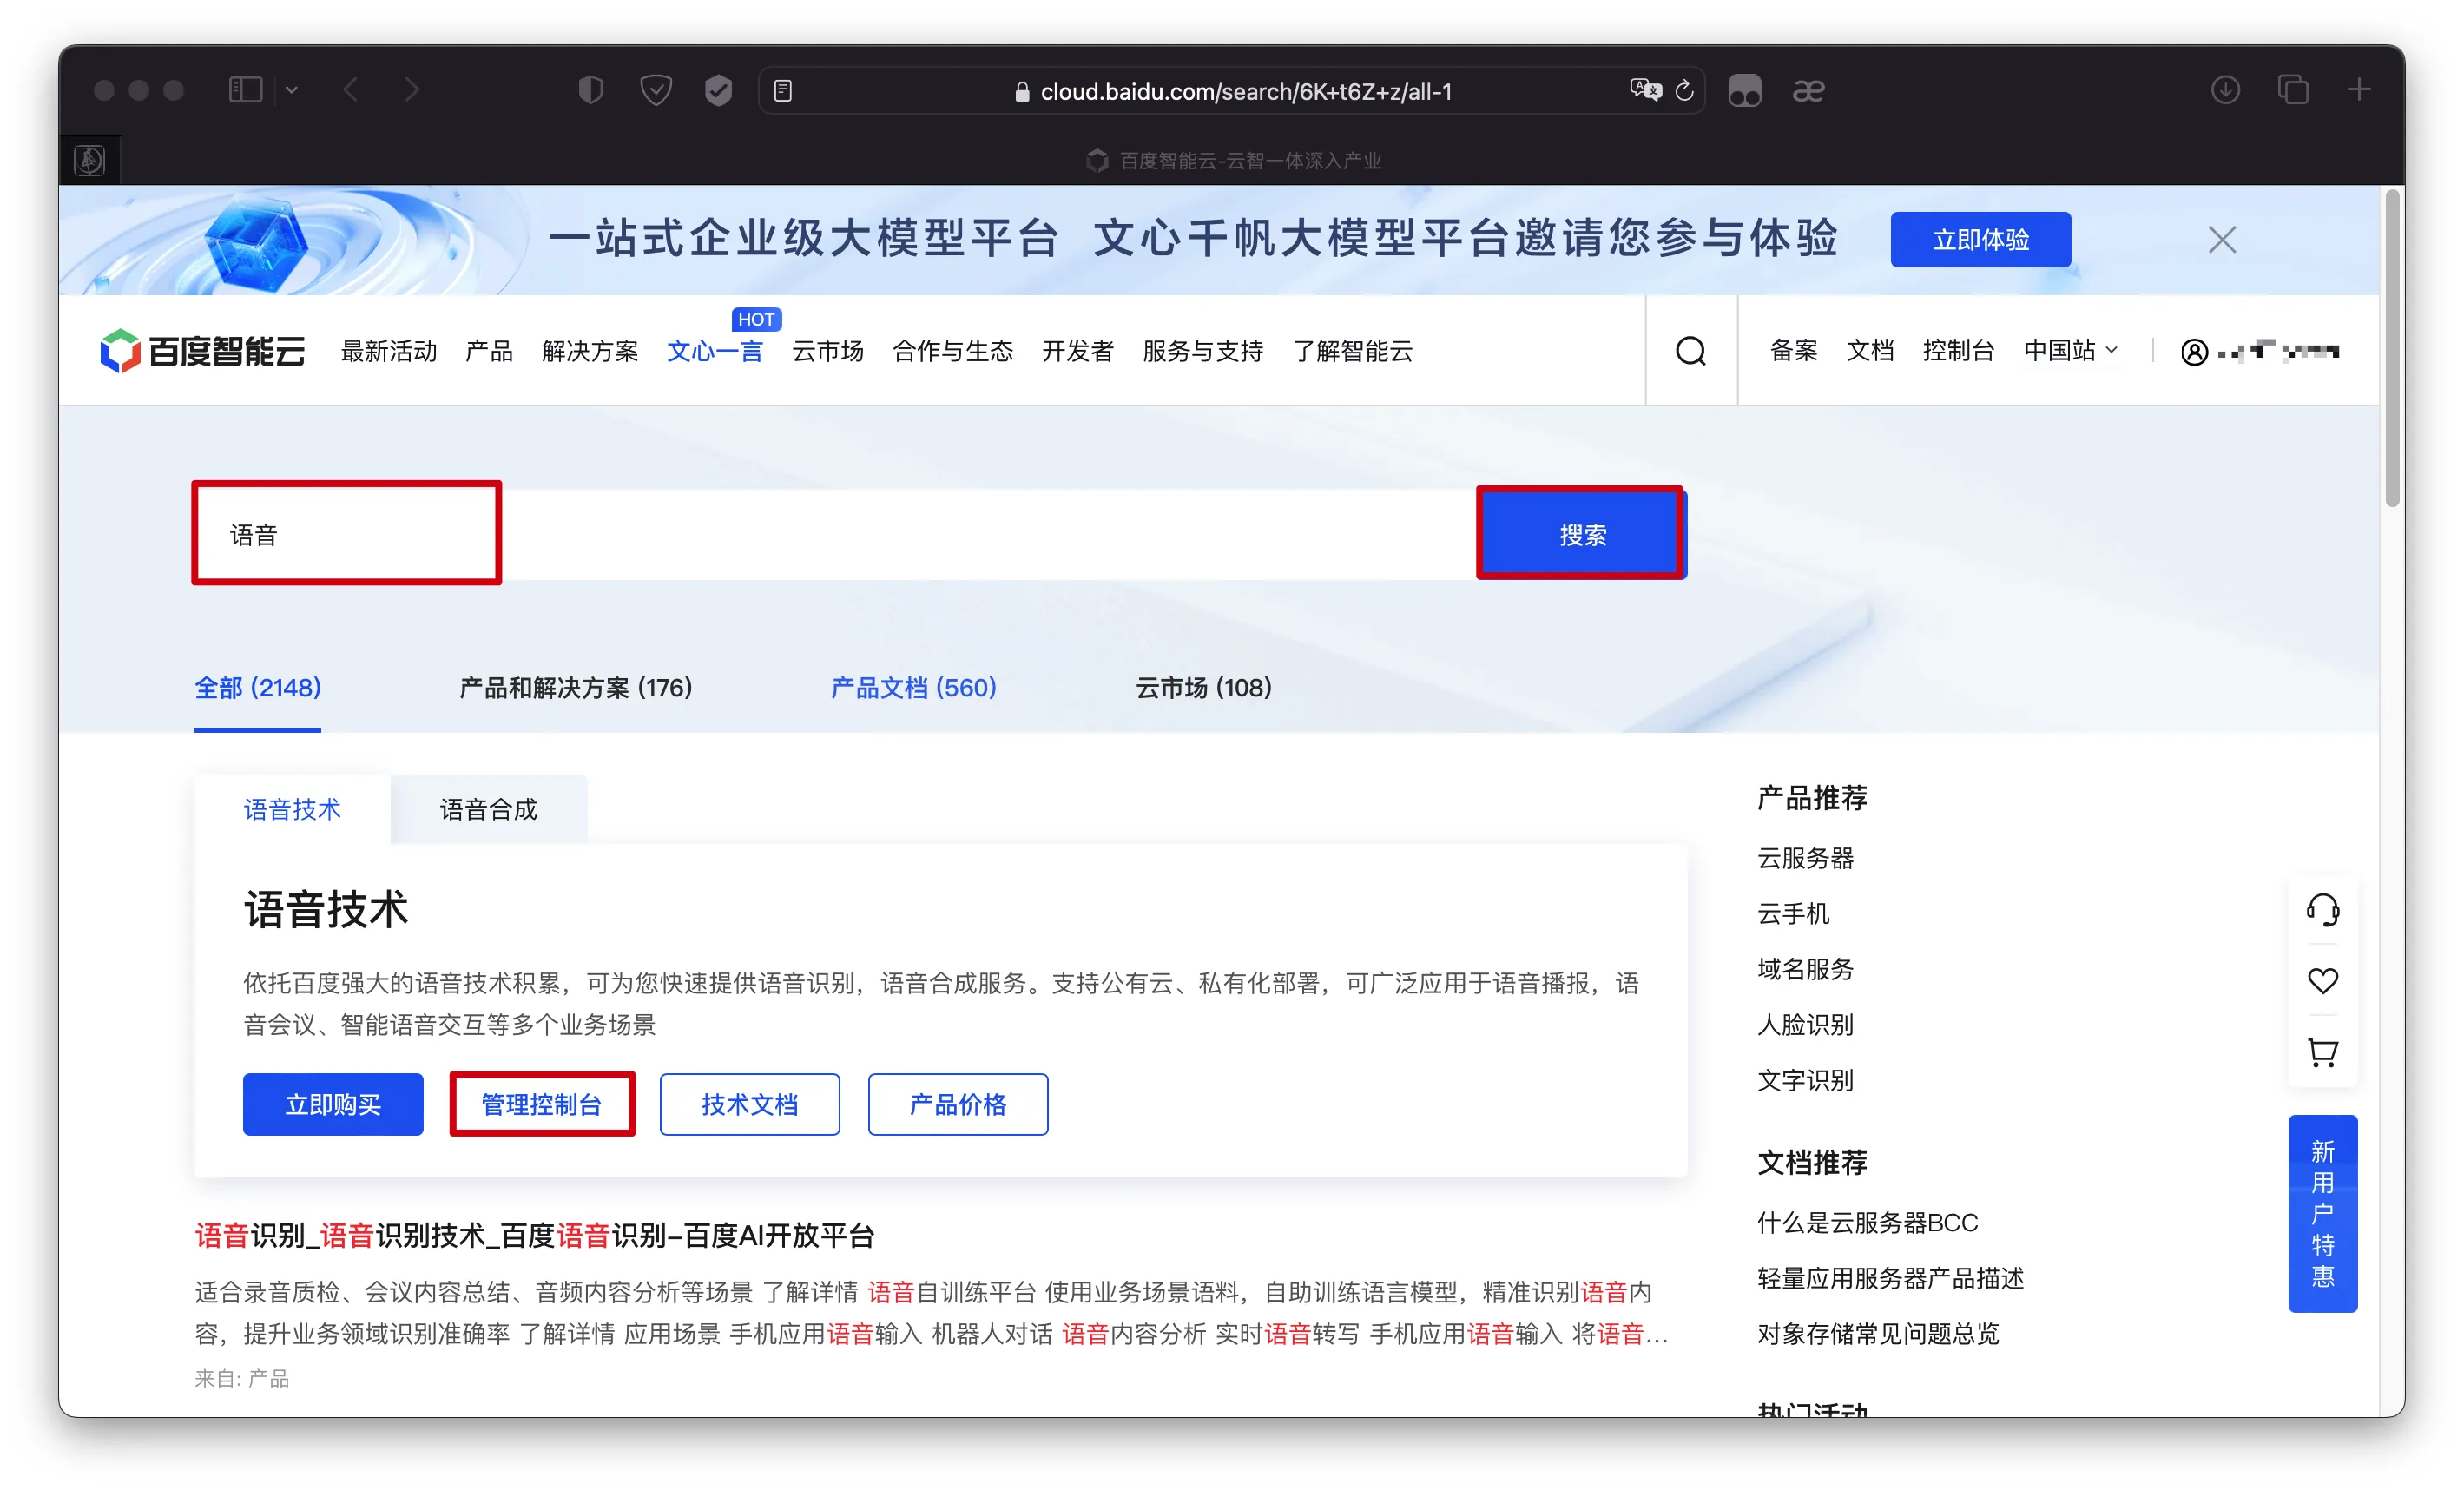2464x1490 pixels.
Task: Reload the page
Action: pyautogui.click(x=1685, y=90)
